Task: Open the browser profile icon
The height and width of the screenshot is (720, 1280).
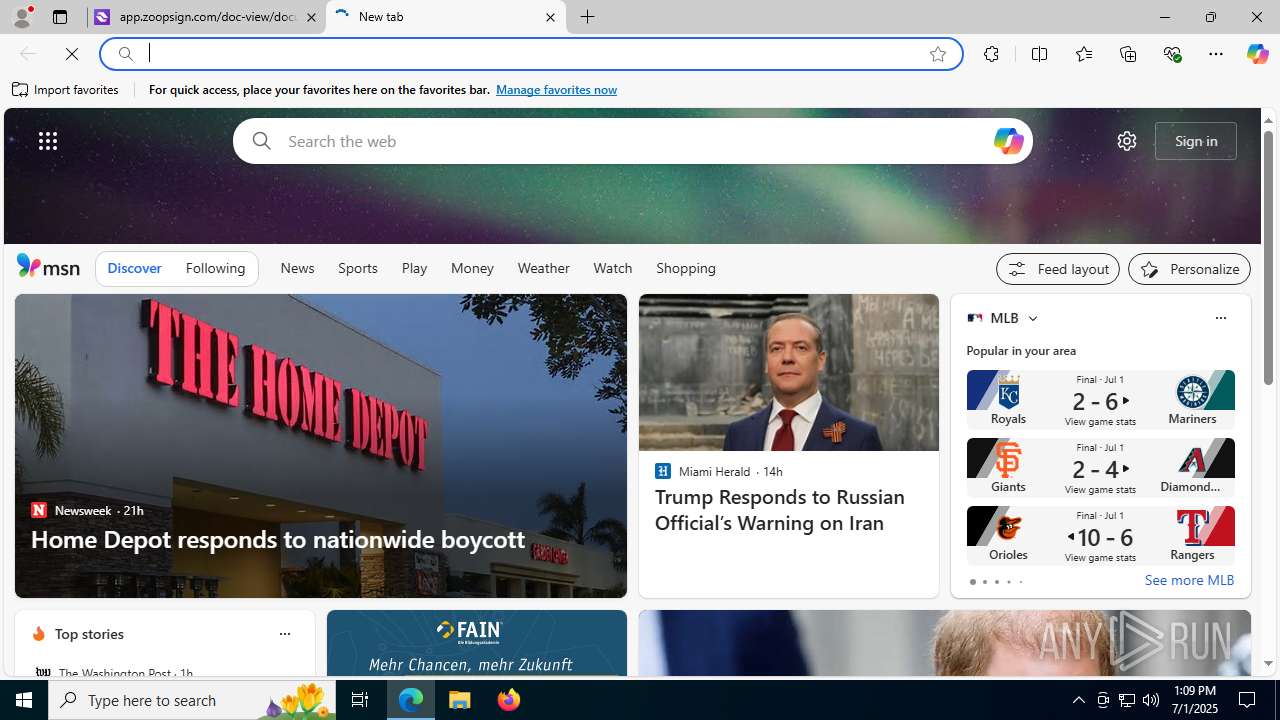Action: (x=22, y=17)
